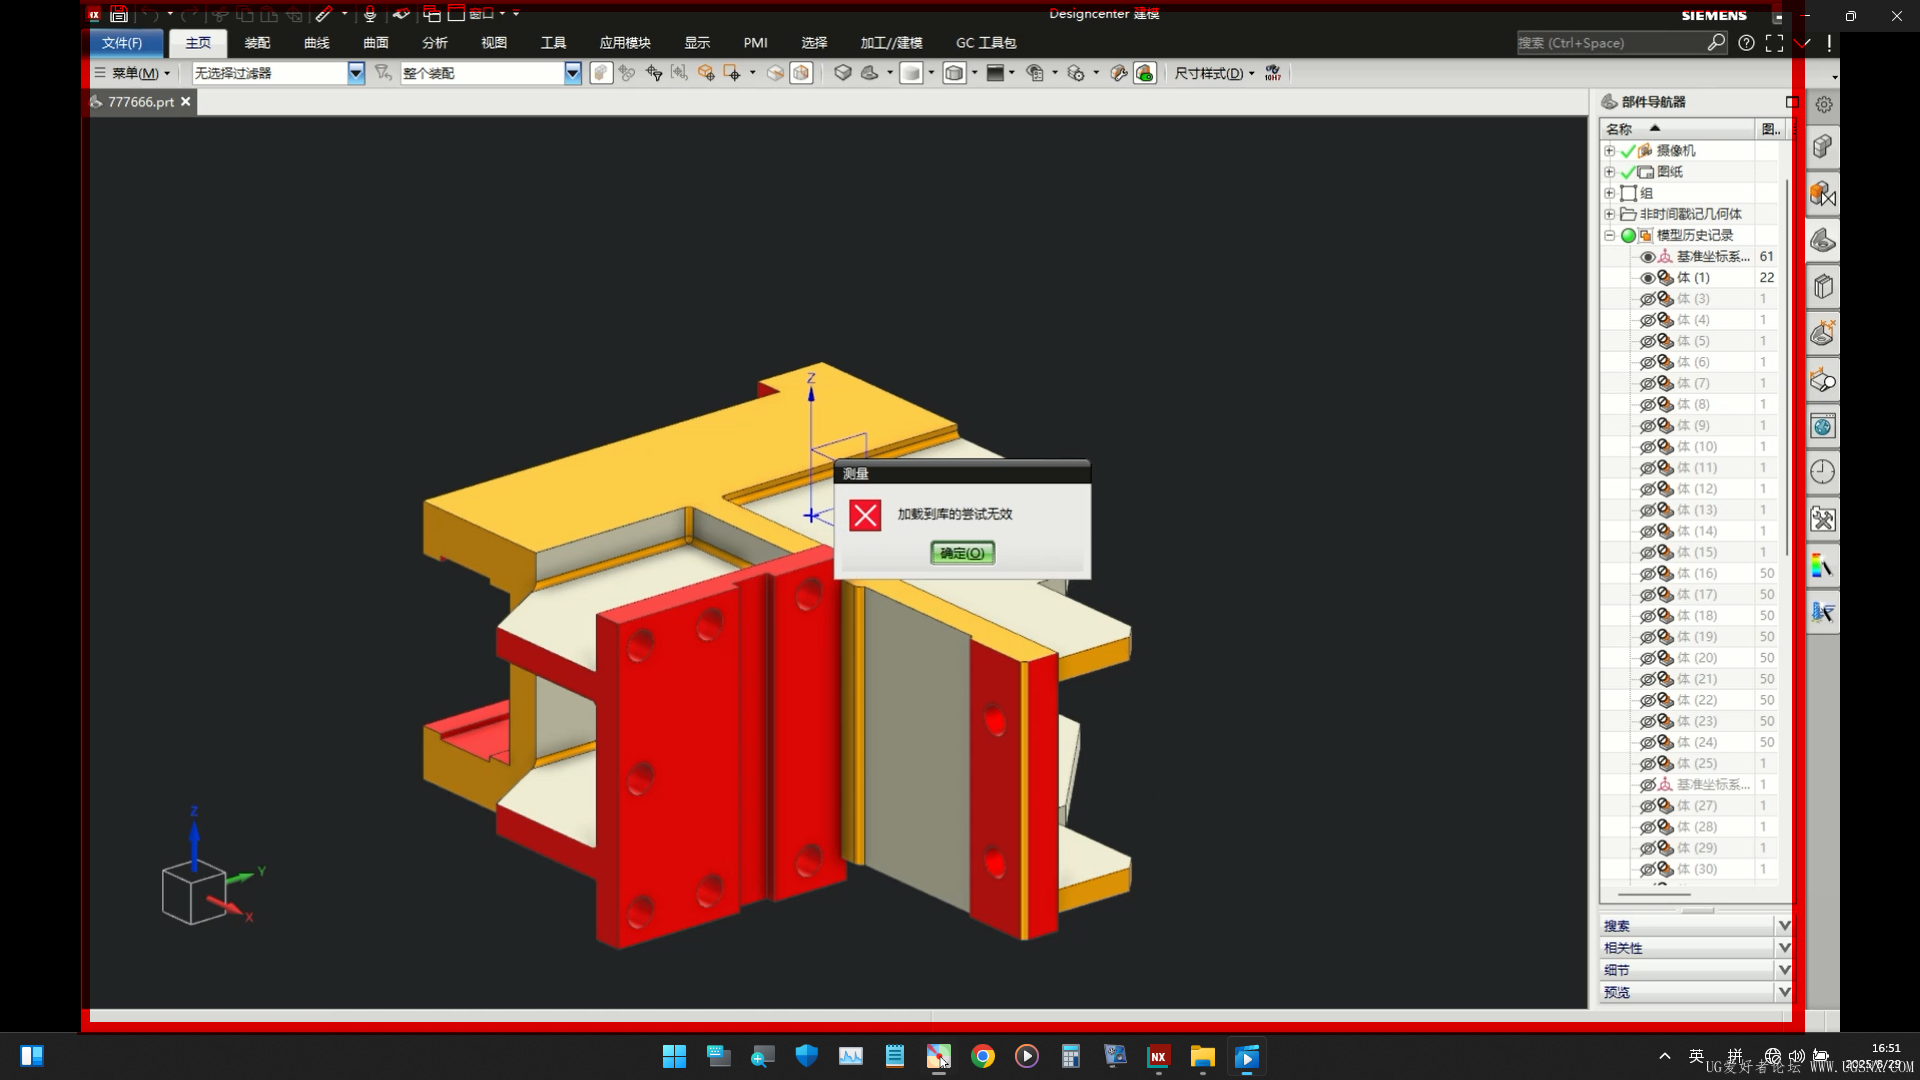Click 确定(O) in the error dialog
The height and width of the screenshot is (1080, 1920).
pyautogui.click(x=962, y=553)
